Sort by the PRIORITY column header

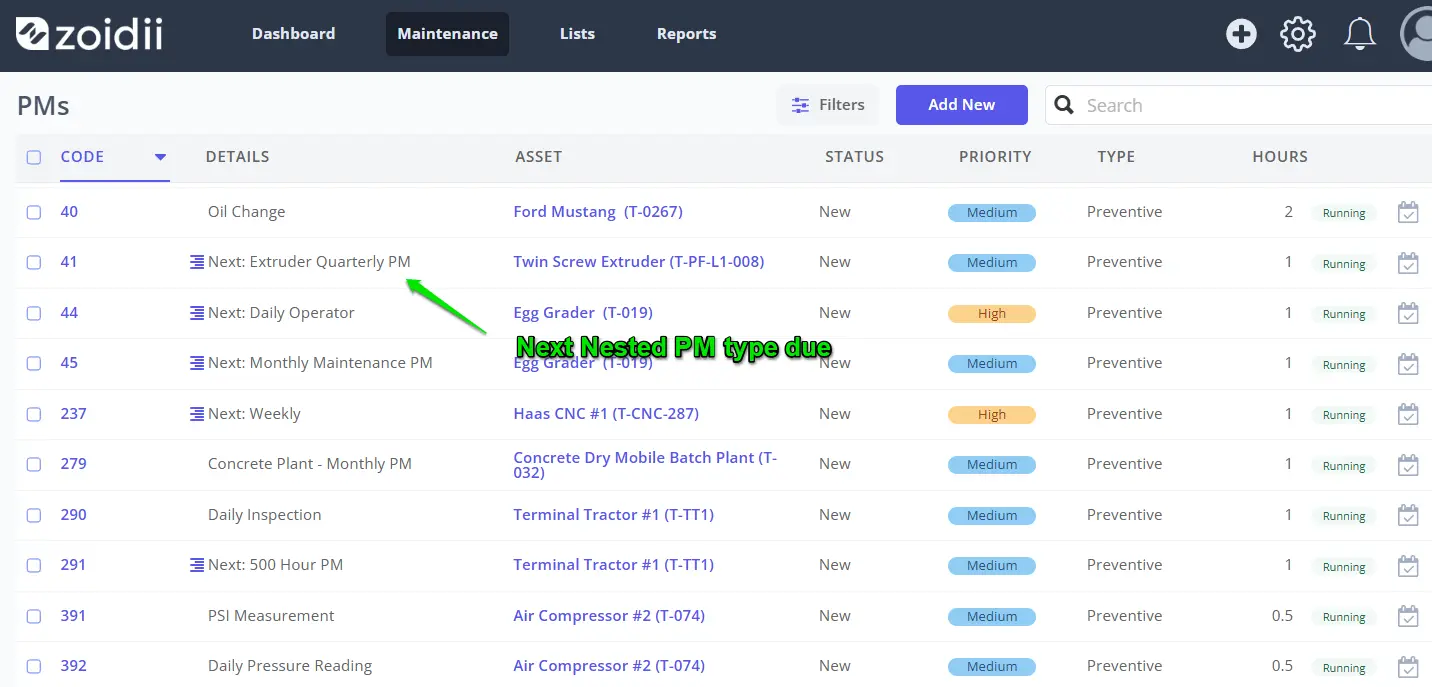[x=995, y=157]
